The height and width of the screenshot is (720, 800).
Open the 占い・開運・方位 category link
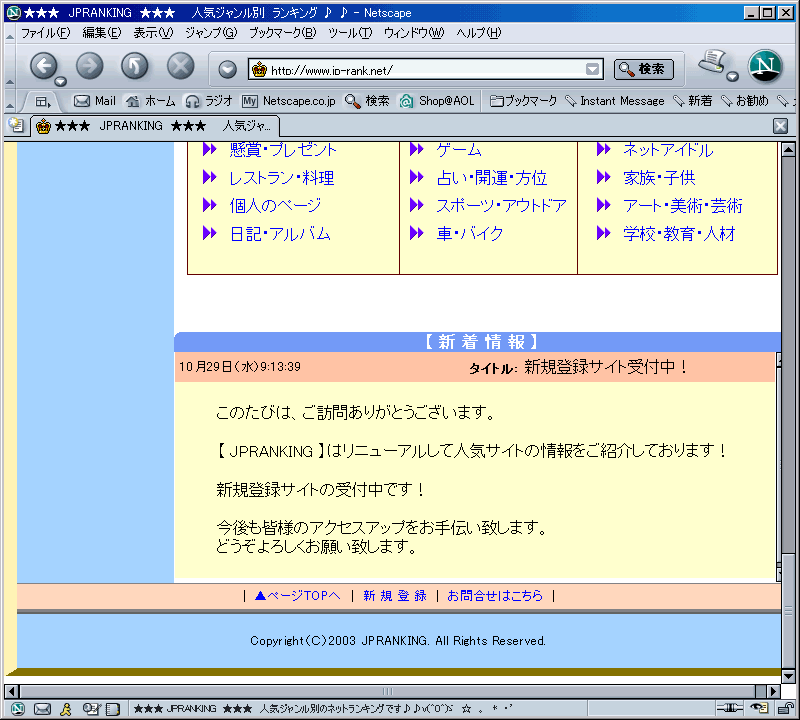point(492,178)
